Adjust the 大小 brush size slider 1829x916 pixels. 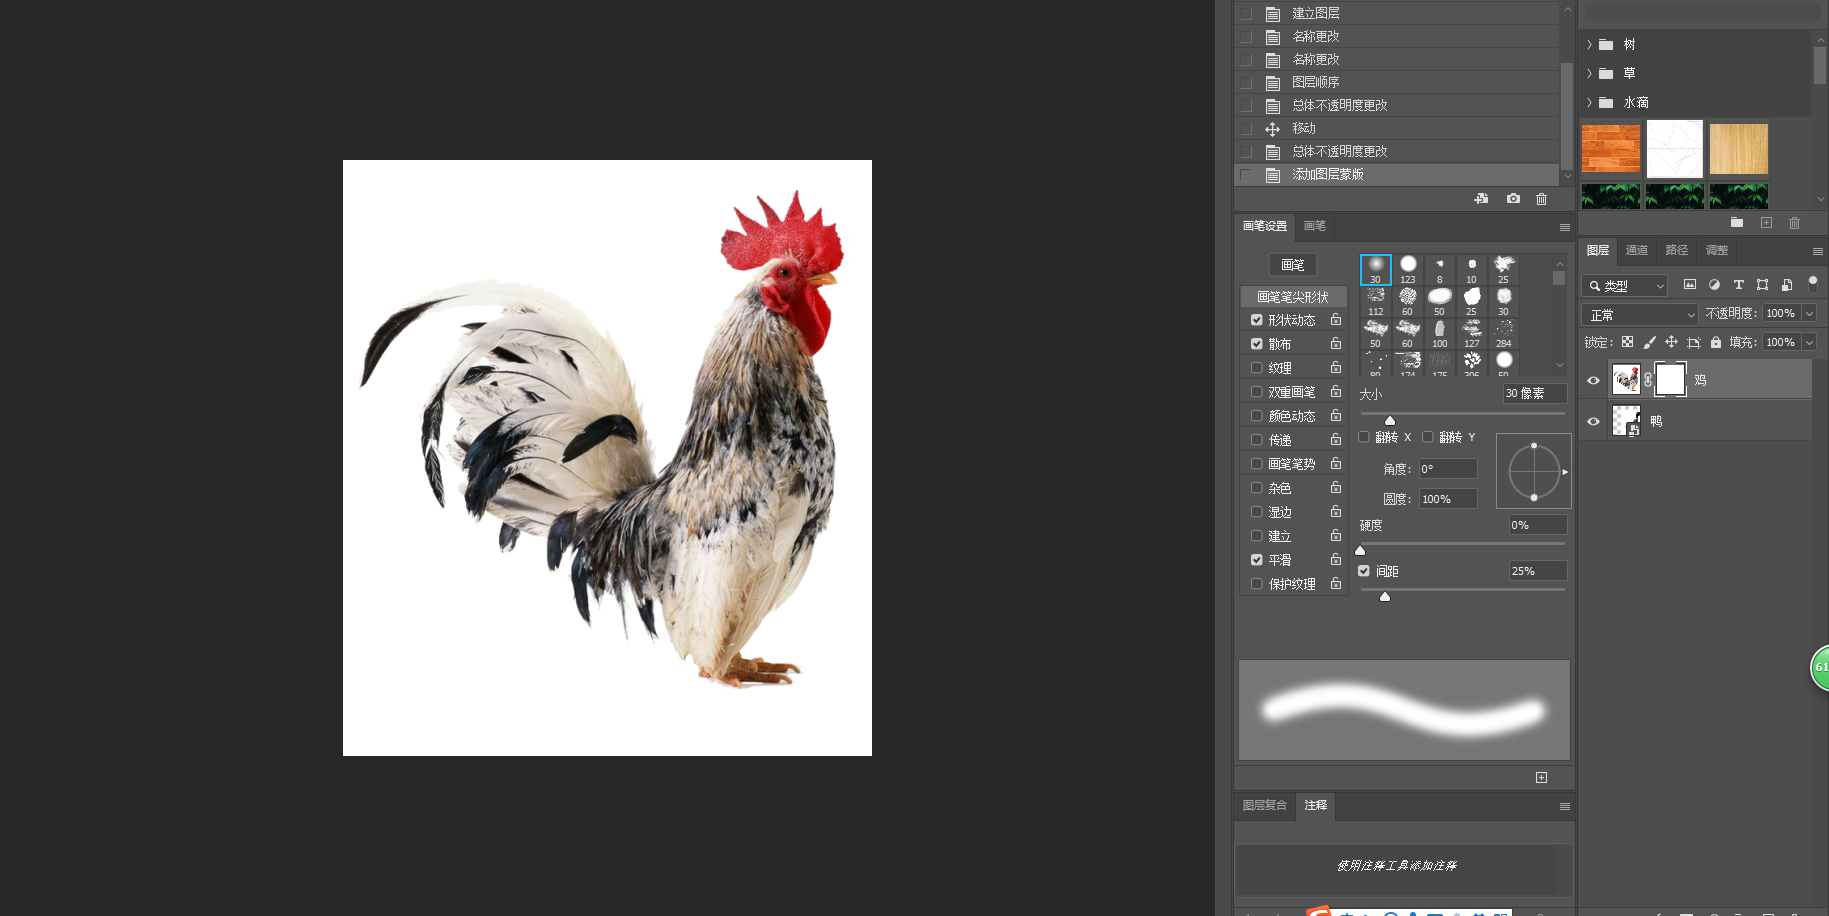pos(1390,420)
